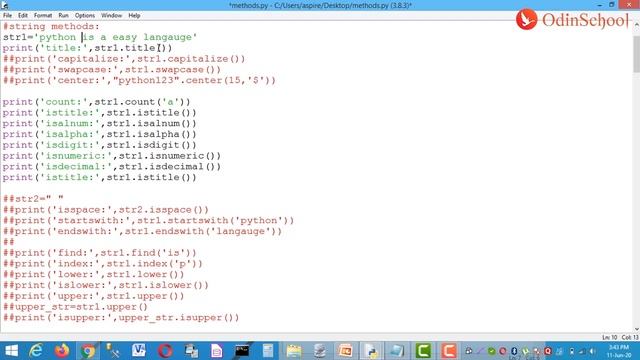The height and width of the screenshot is (360, 640).
Task: Click the commented upper_str=str1.upper() line
Action: click(x=76, y=307)
